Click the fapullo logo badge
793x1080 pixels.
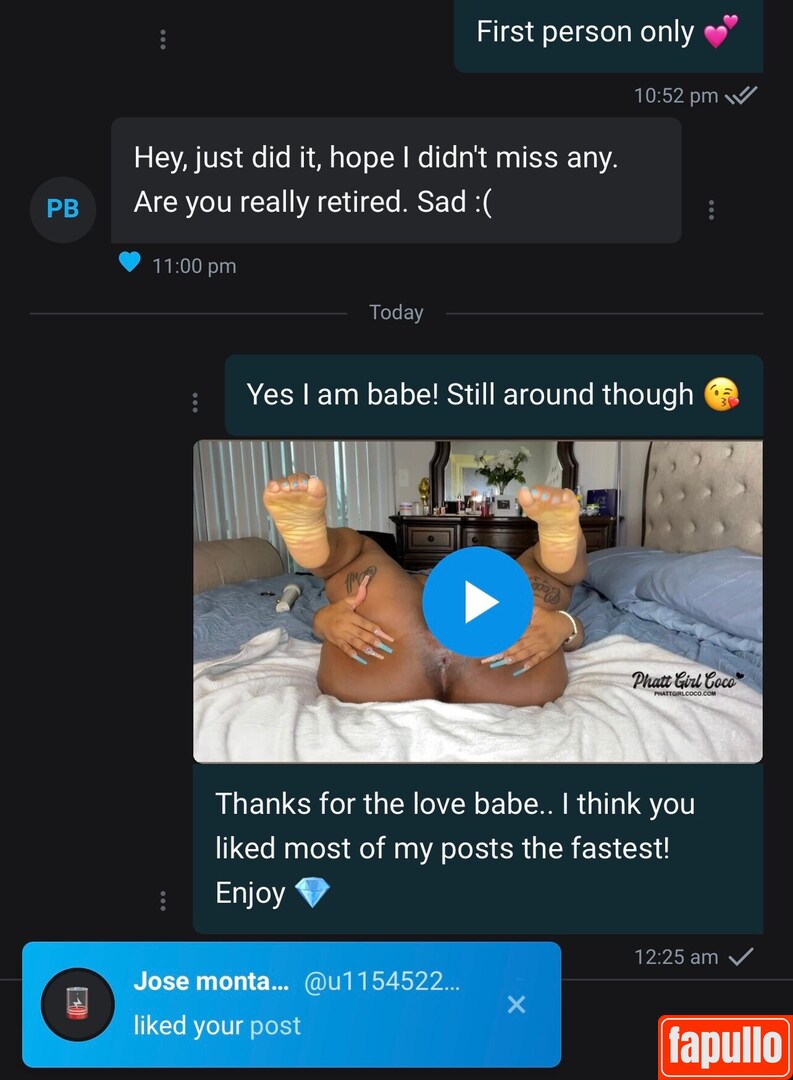tap(725, 1046)
